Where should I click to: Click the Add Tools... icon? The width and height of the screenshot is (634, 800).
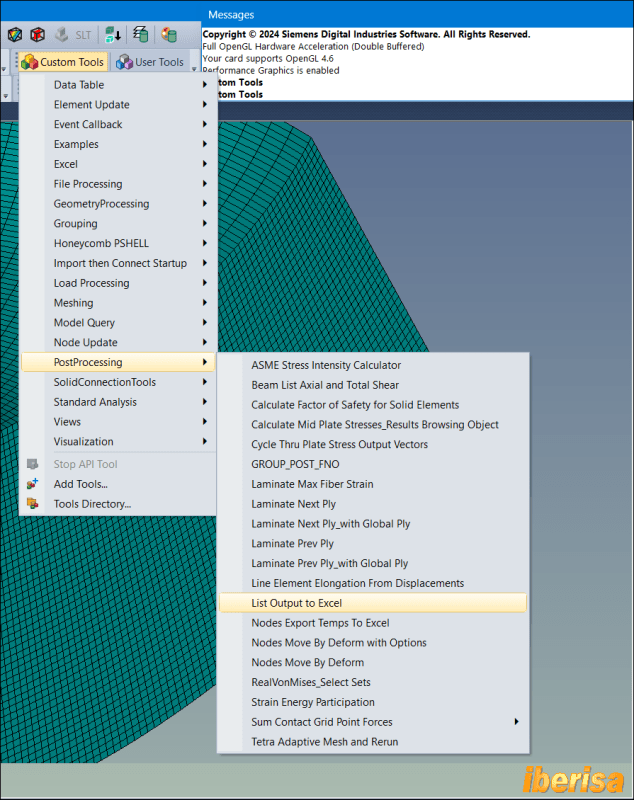point(32,484)
